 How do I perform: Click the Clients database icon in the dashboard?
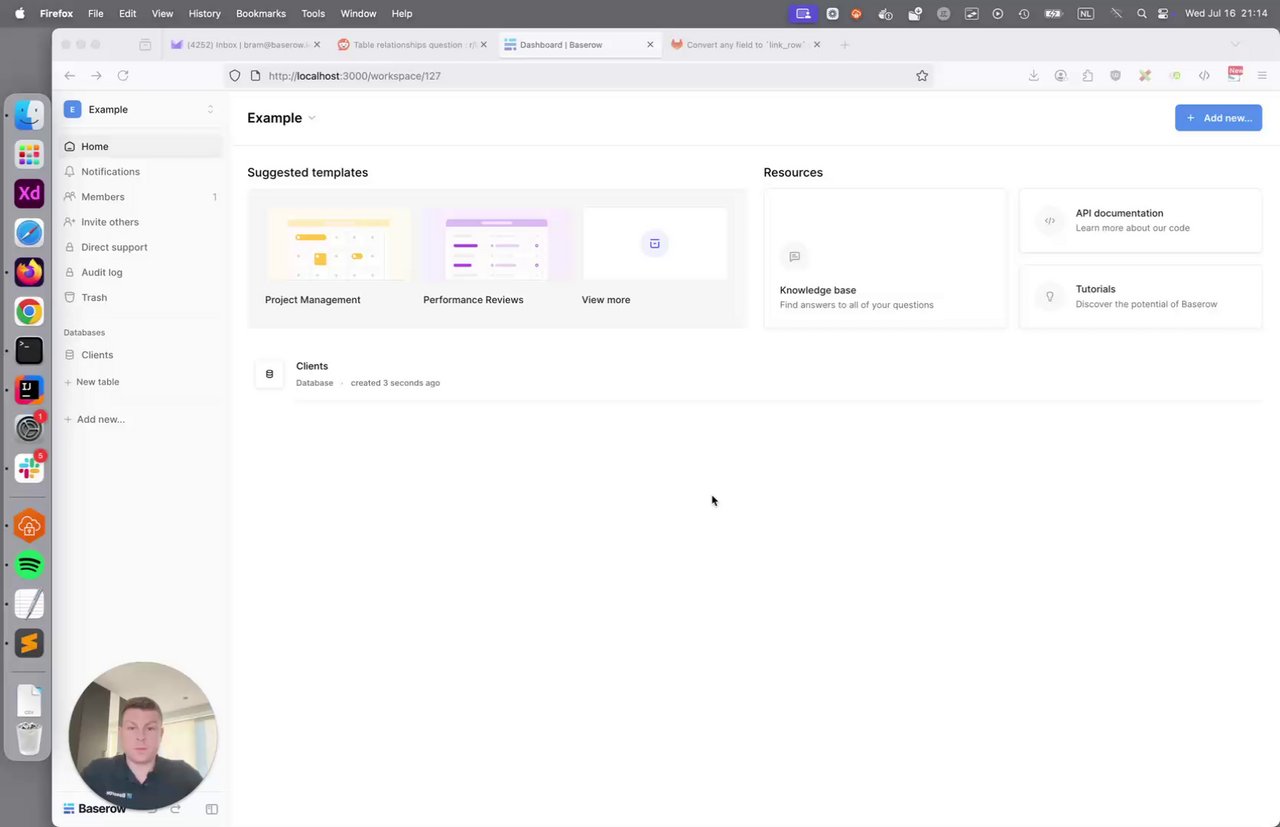coord(269,374)
